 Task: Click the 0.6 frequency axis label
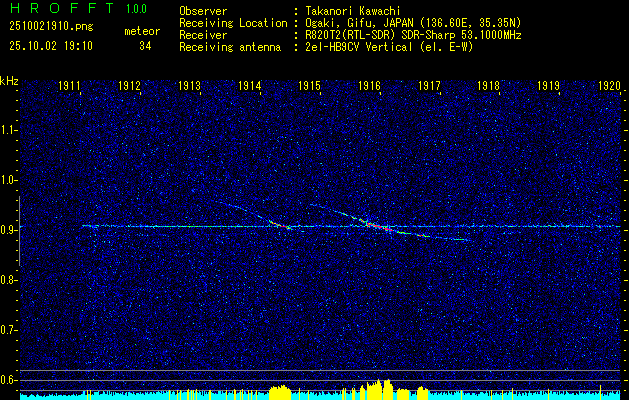8,380
